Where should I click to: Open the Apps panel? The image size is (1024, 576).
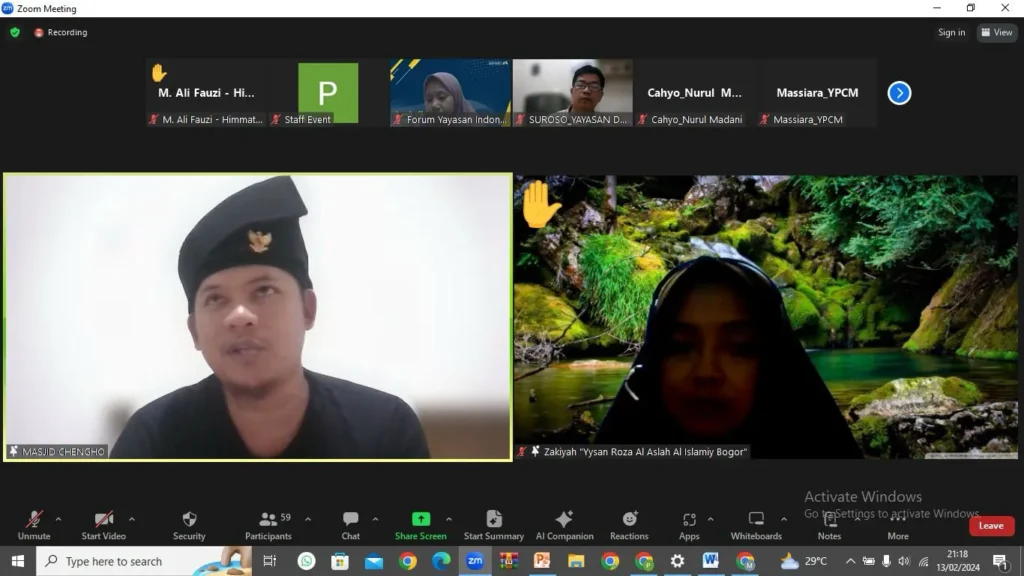(x=689, y=526)
